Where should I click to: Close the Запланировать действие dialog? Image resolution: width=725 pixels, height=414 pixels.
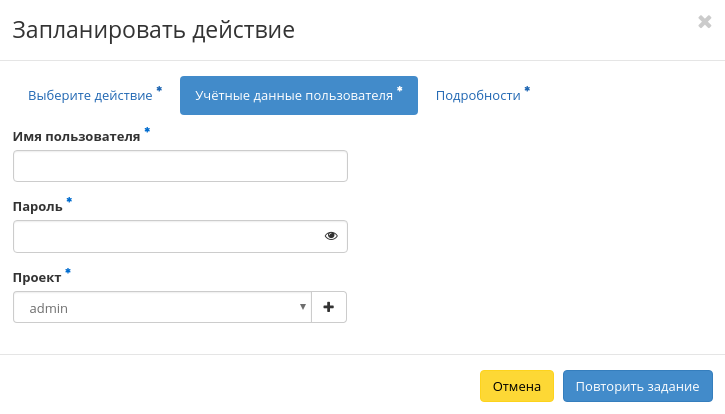pyautogui.click(x=704, y=22)
